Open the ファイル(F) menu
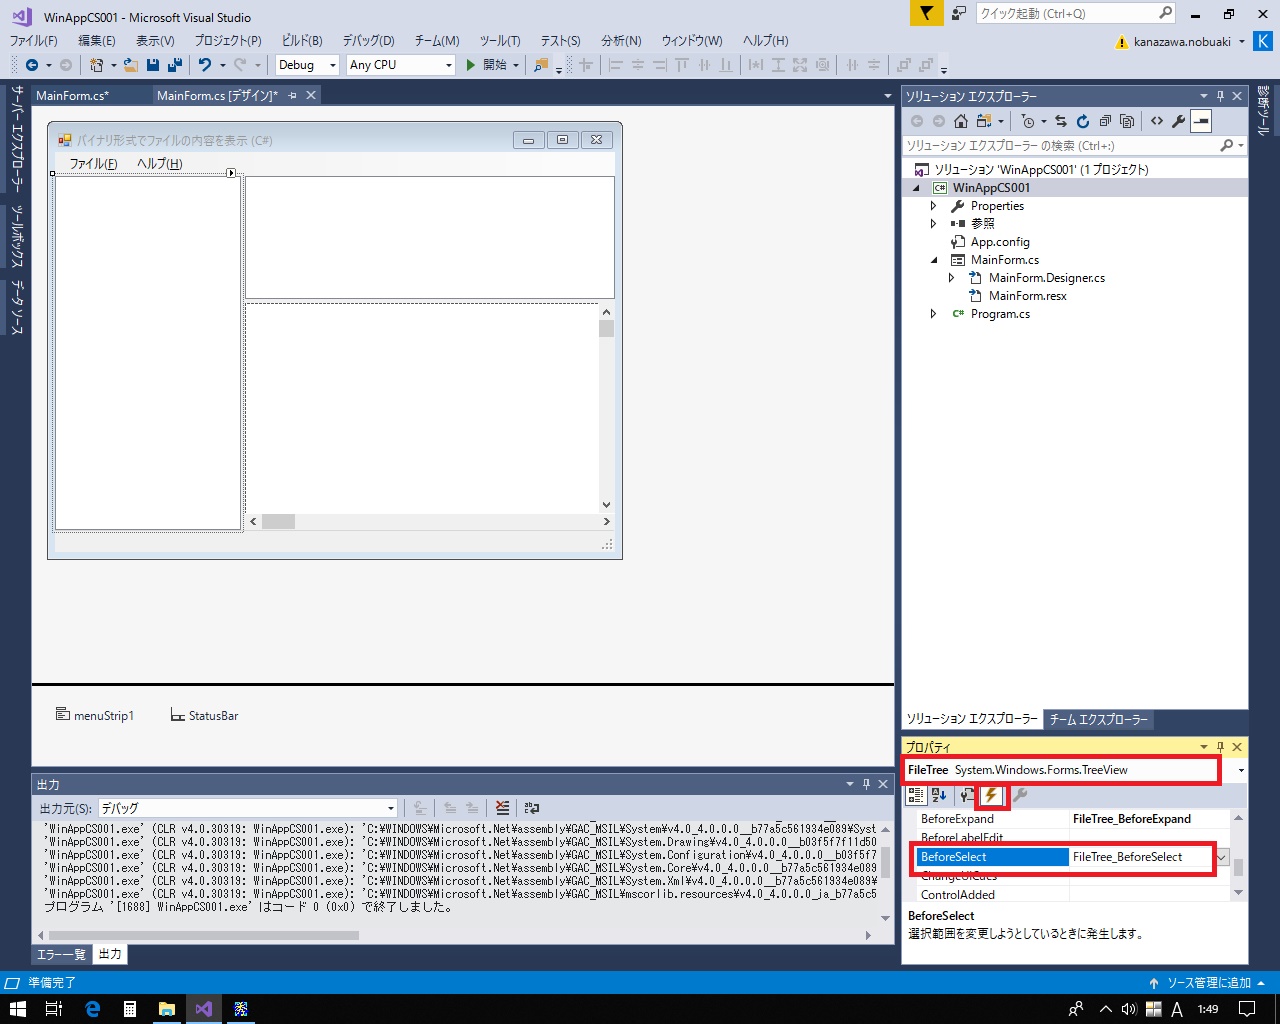Viewport: 1280px width, 1024px height. click(34, 40)
